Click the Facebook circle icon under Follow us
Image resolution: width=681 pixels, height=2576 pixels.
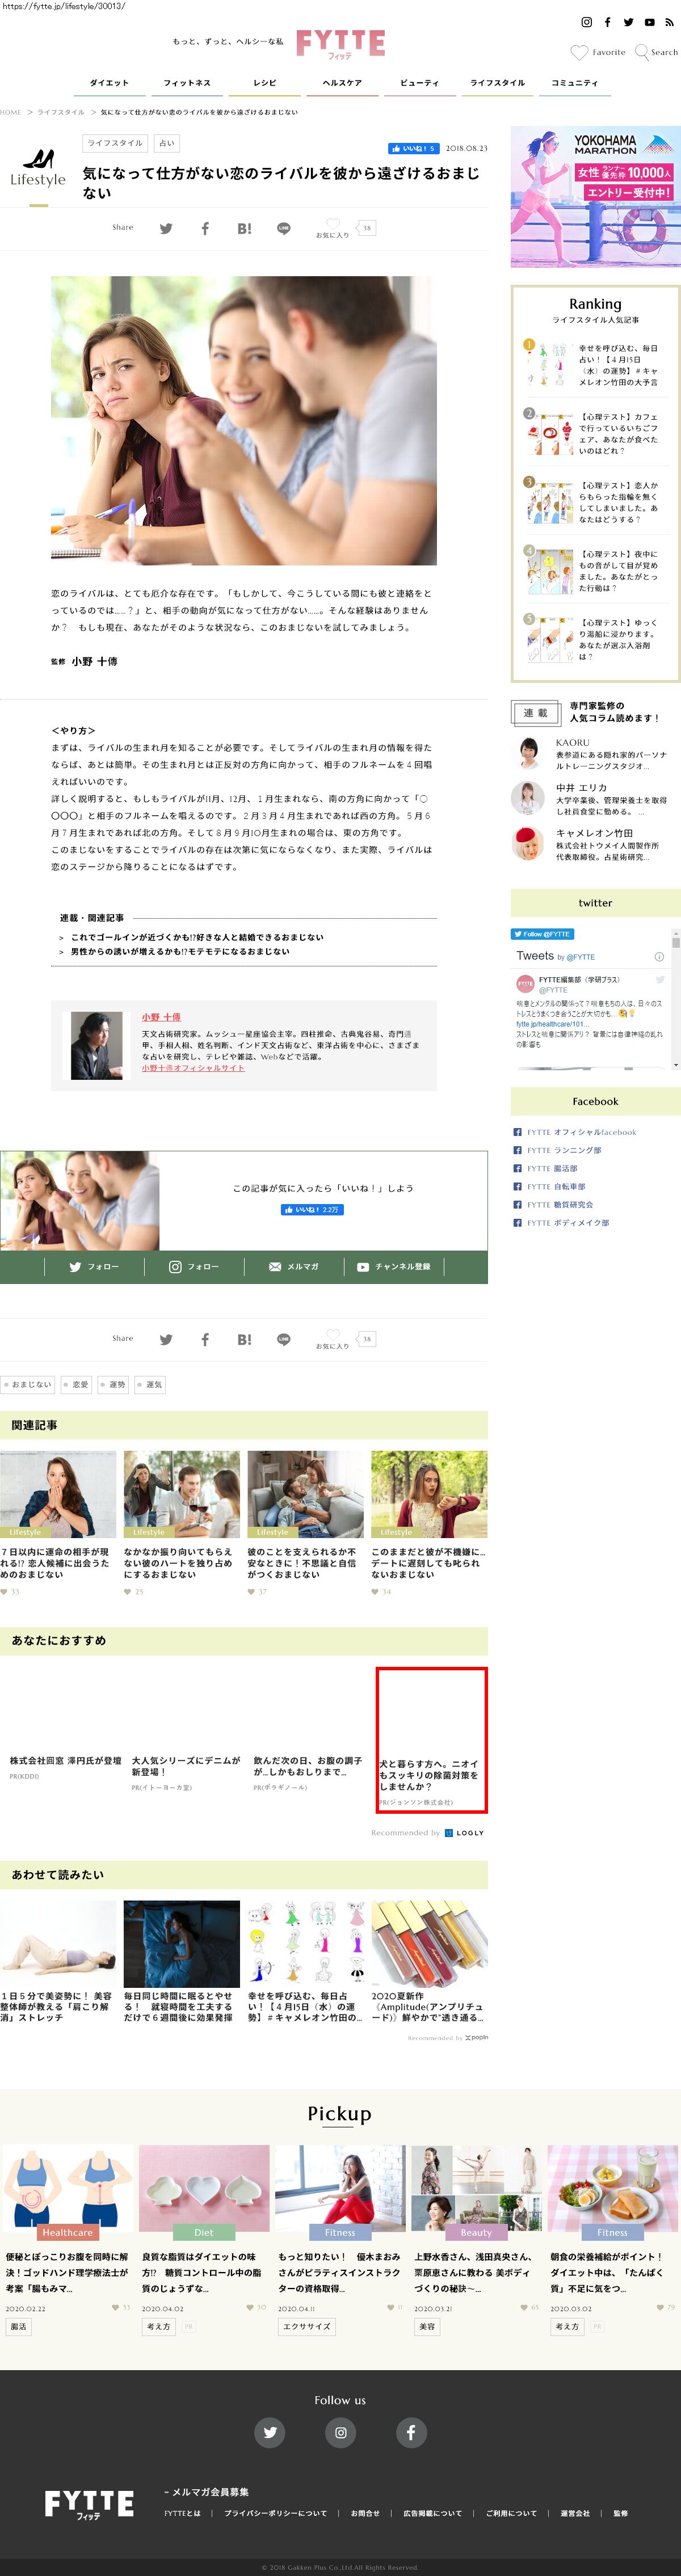(x=411, y=2432)
